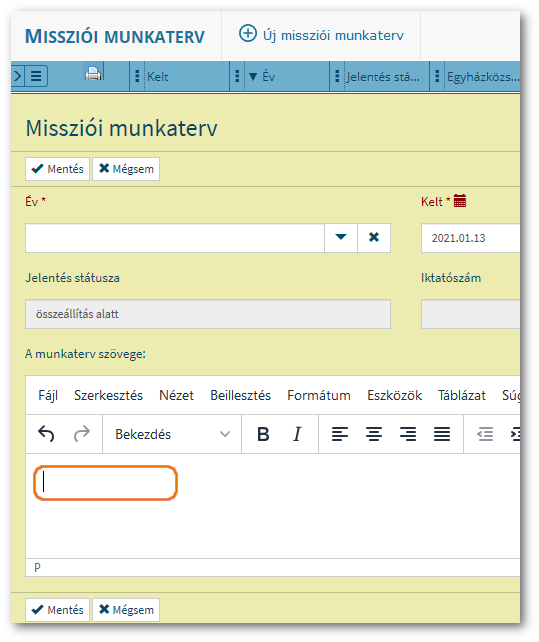Click the top Mentés button

57,169
